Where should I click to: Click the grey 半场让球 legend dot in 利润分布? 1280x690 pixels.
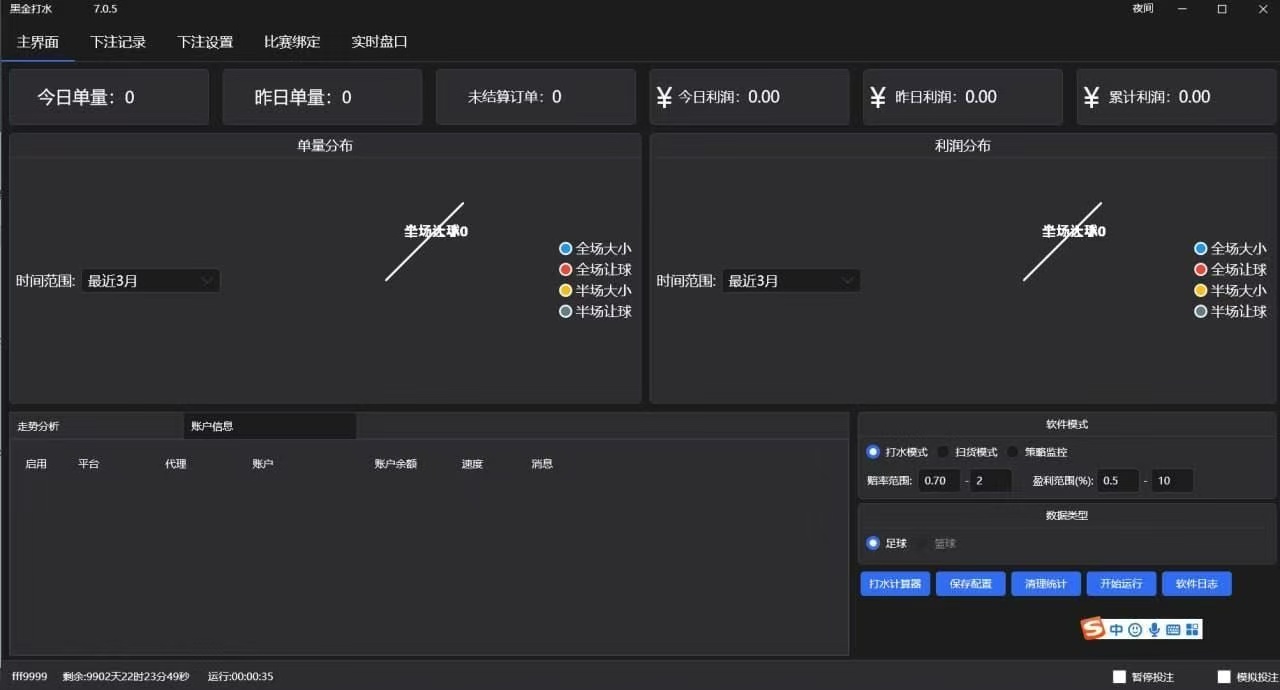pos(1201,312)
